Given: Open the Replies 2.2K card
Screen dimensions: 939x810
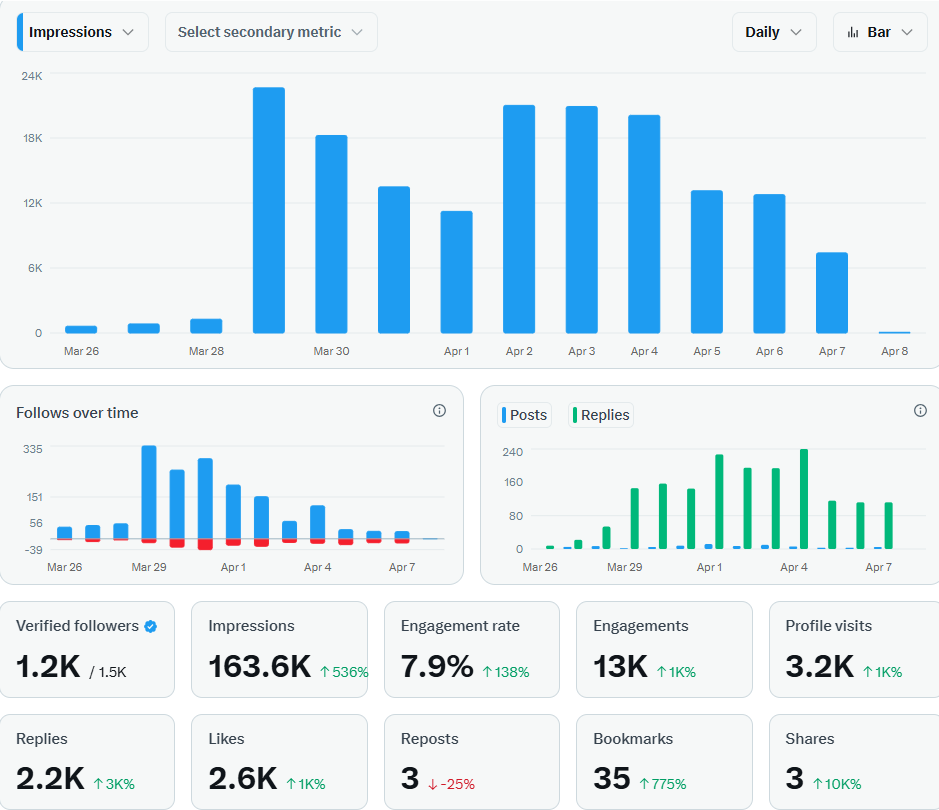Looking at the screenshot, I should [87, 762].
